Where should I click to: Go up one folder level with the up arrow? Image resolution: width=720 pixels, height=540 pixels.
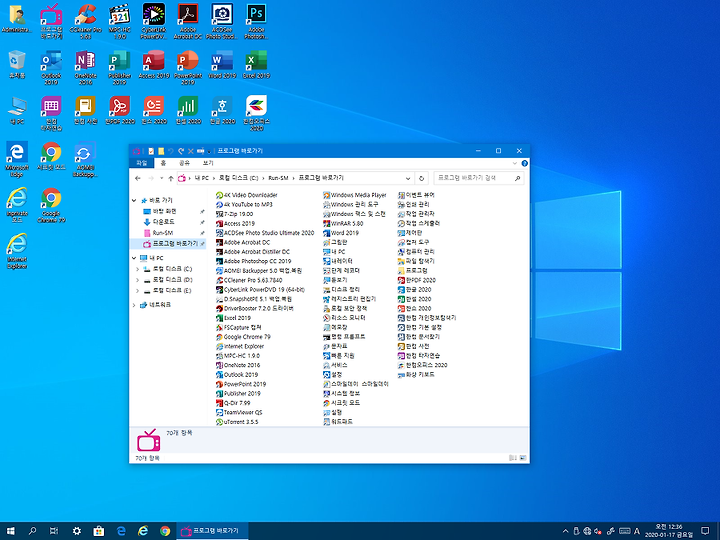(171, 178)
